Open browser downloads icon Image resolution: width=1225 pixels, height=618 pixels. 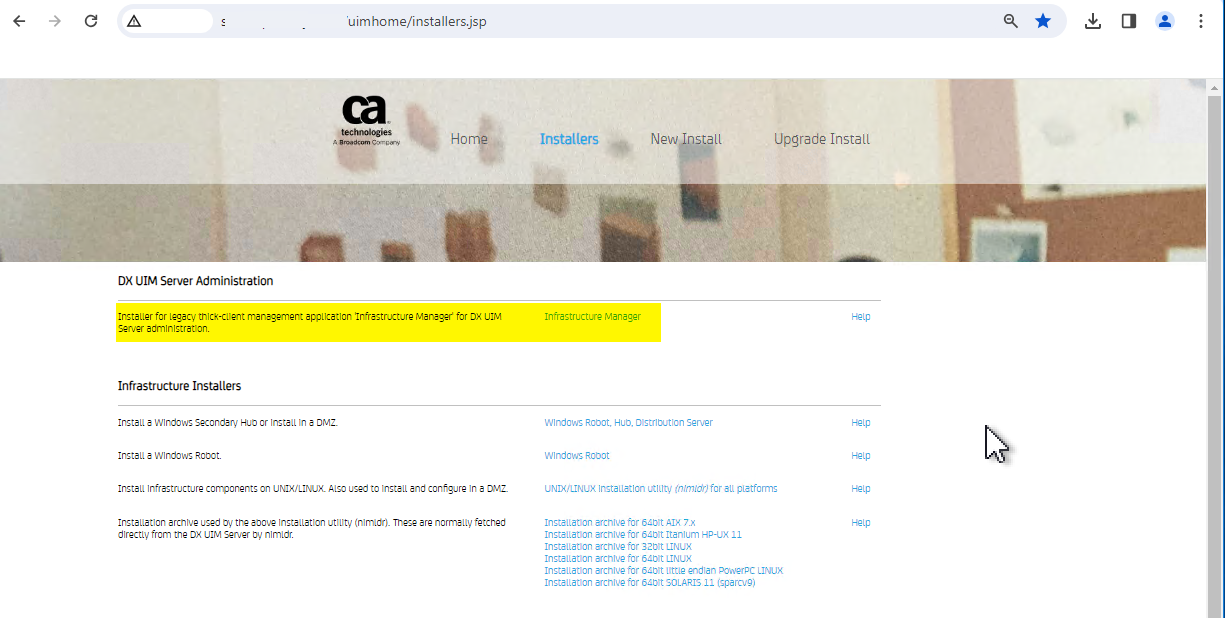[1093, 21]
